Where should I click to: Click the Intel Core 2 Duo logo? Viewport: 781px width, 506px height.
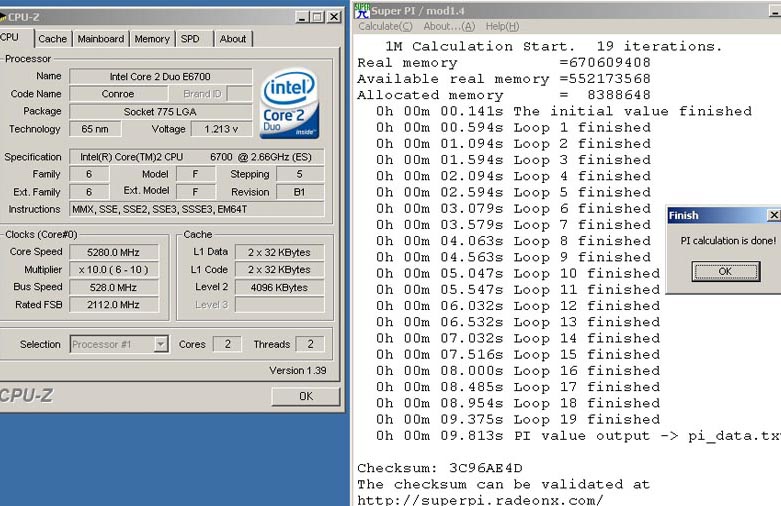(290, 104)
